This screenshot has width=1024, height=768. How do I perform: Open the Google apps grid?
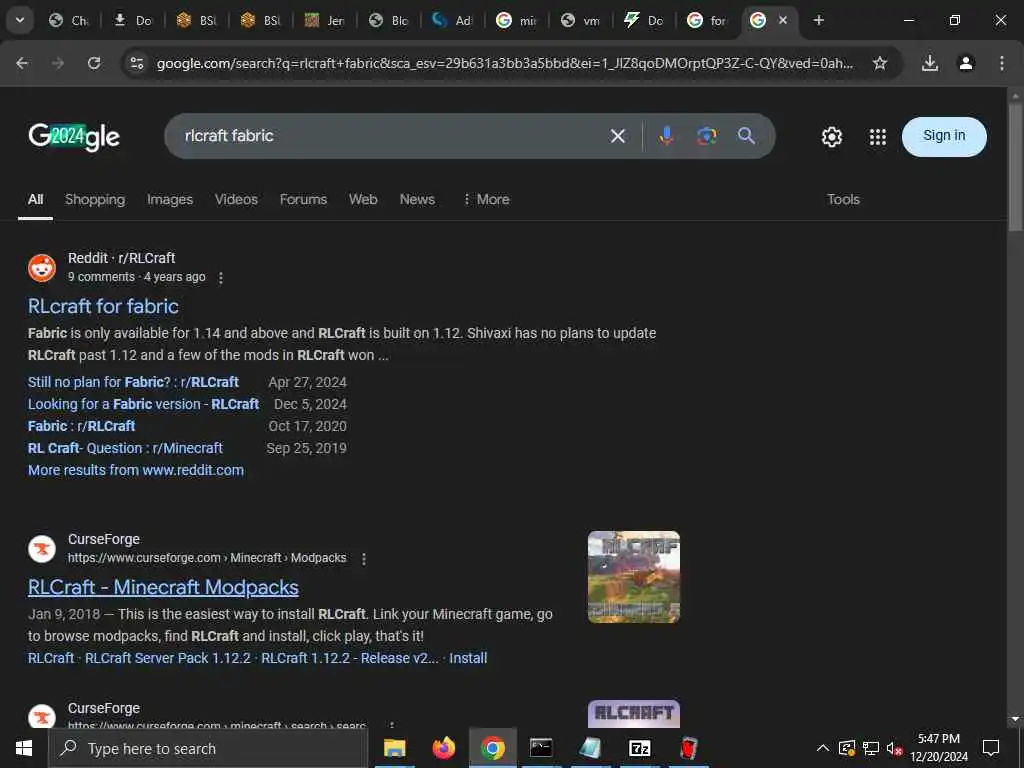(878, 136)
